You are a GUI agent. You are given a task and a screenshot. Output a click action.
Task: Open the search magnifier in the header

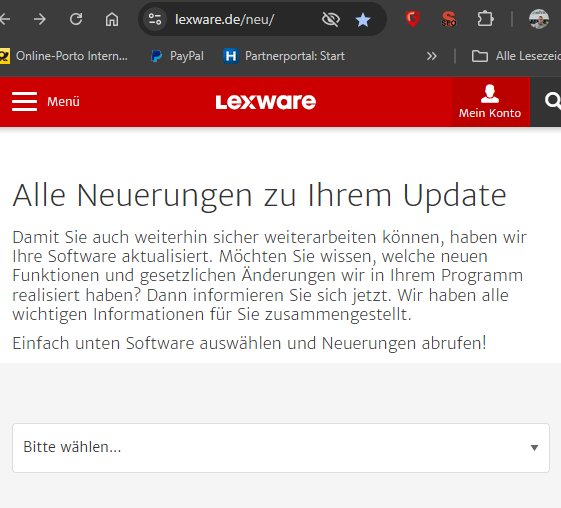[552, 101]
